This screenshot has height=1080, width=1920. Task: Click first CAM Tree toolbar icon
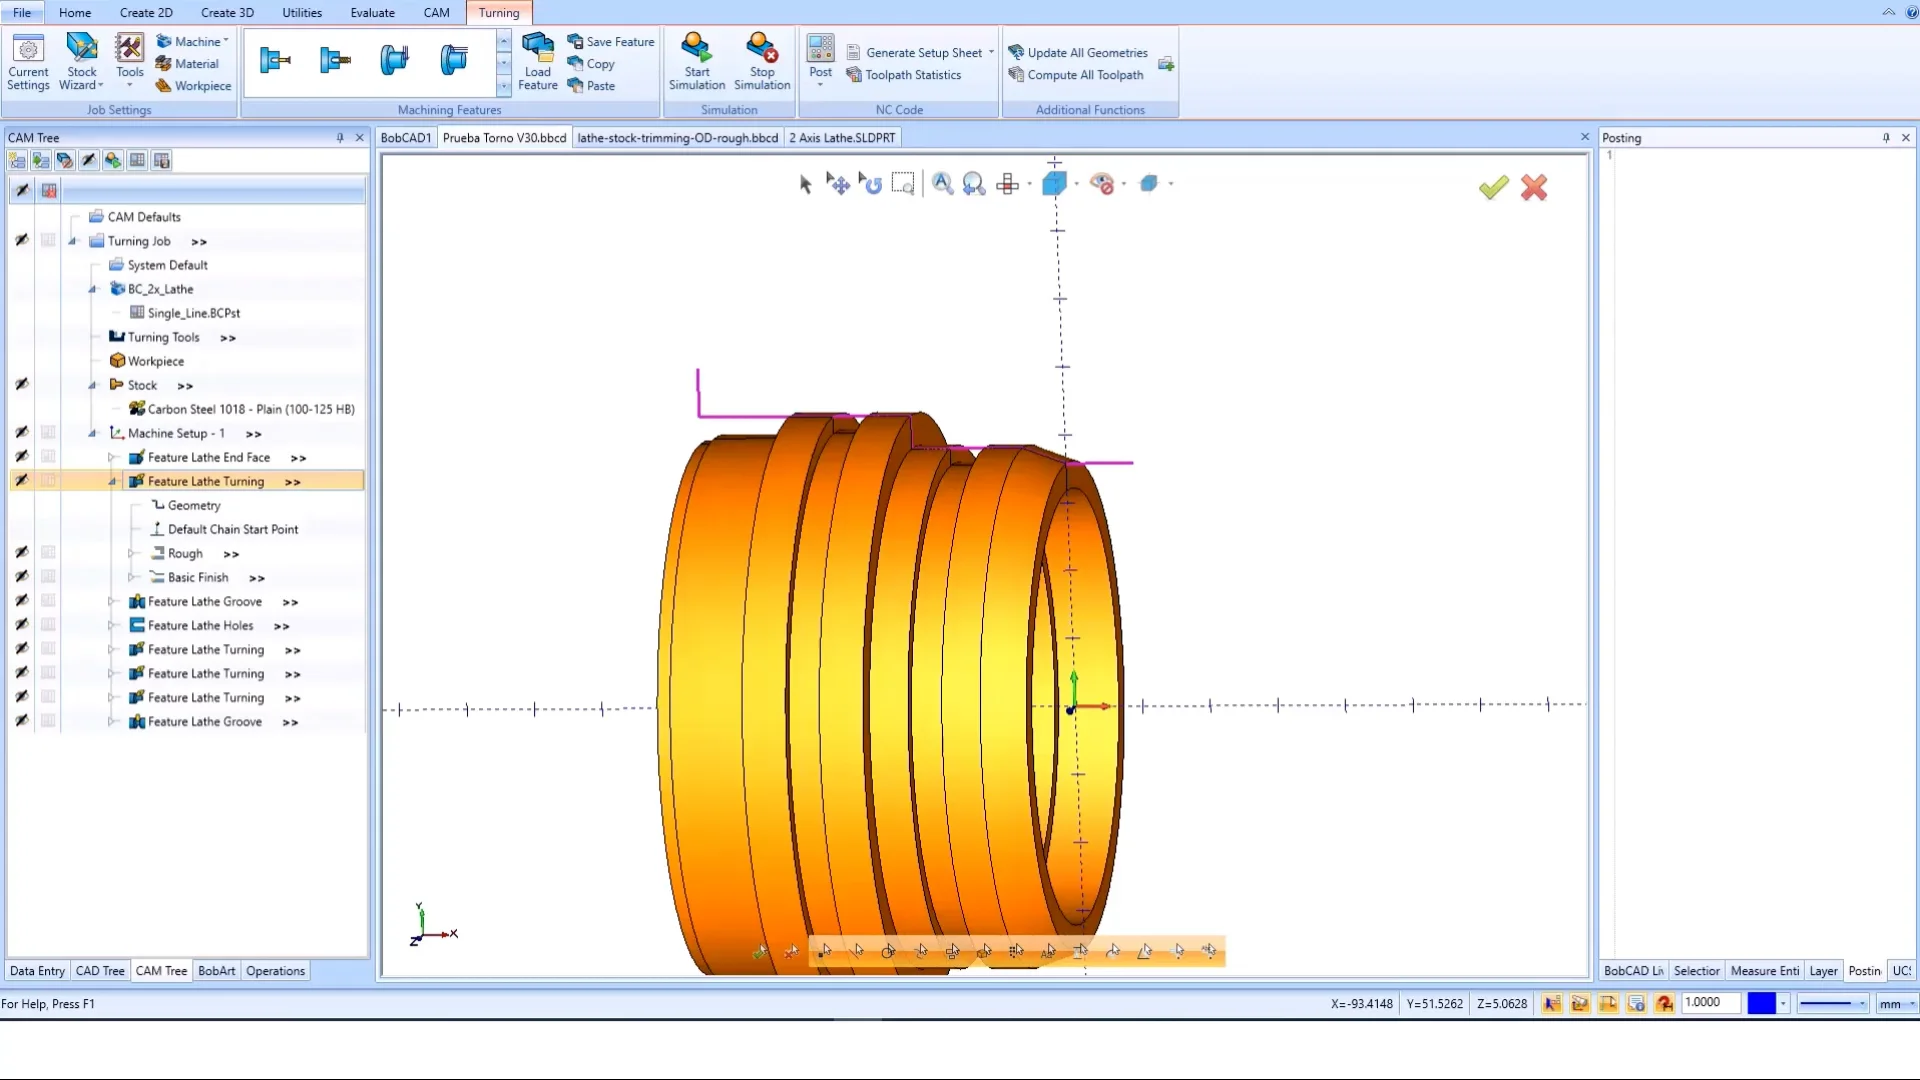(17, 160)
